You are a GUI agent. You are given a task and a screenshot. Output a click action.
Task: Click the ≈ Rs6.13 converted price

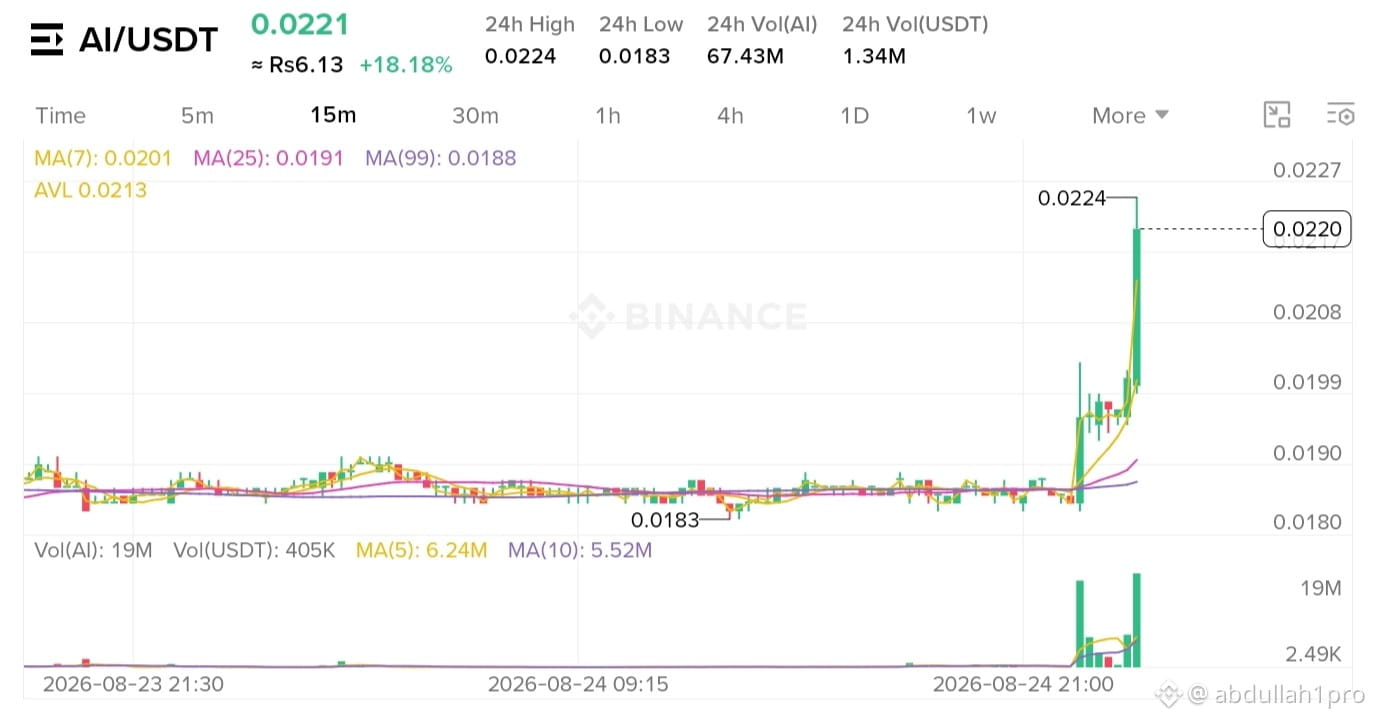coord(296,65)
